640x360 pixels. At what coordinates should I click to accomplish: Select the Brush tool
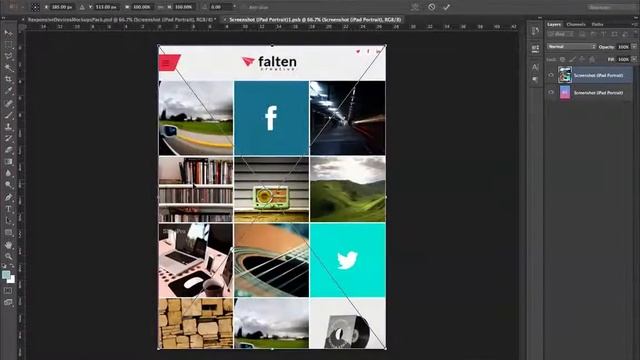[x=8, y=115]
